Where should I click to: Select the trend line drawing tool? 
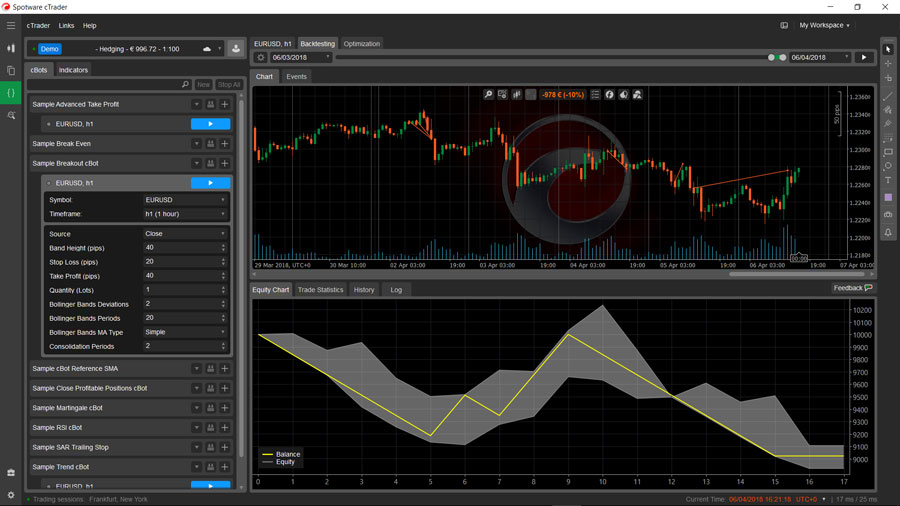(888, 96)
